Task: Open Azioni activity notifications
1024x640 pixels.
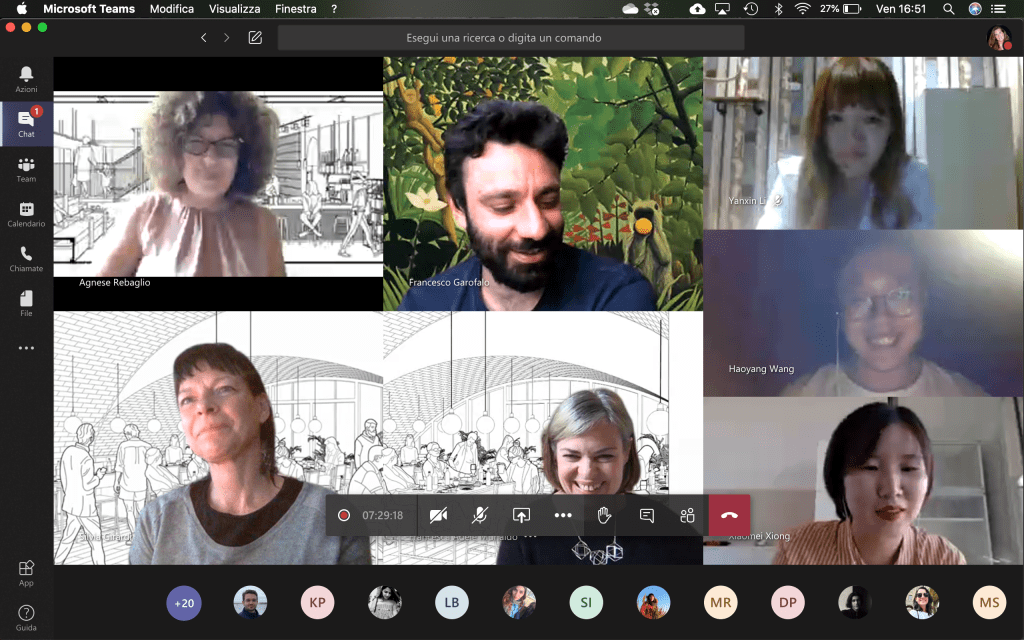Action: coord(26,79)
